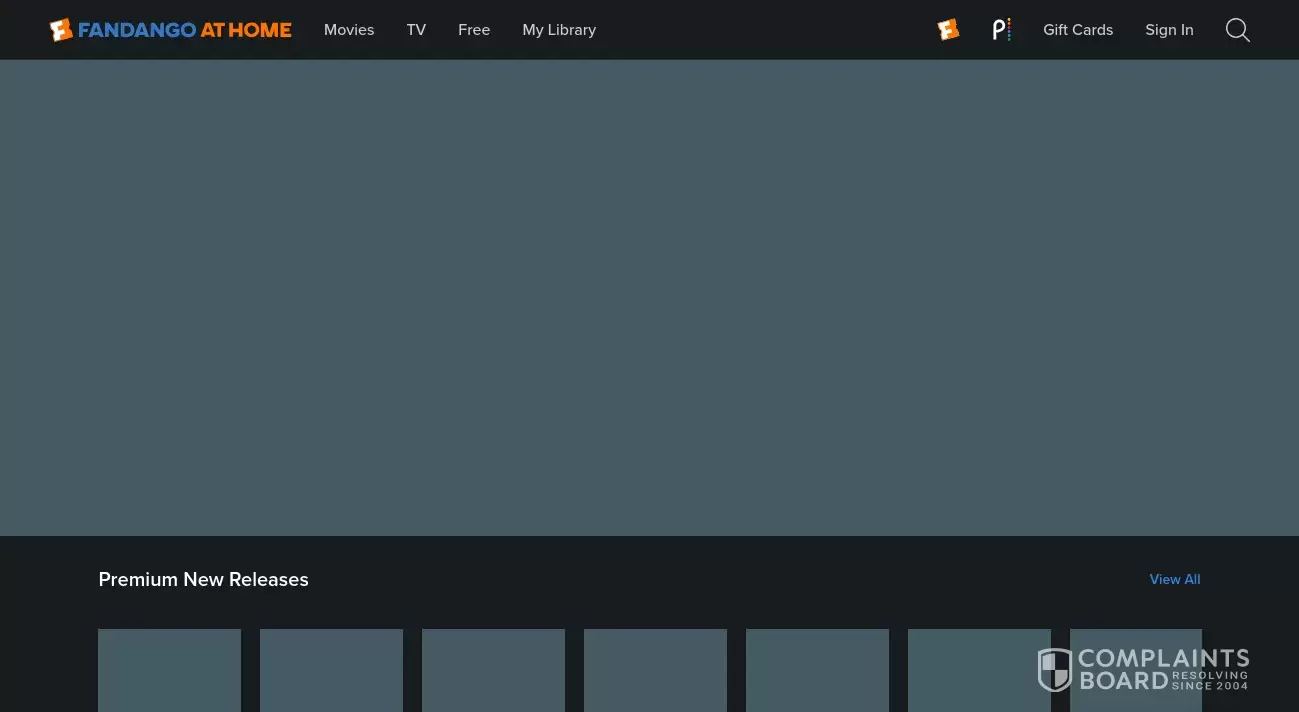Open My Library
The image size is (1299, 712).
click(x=559, y=30)
